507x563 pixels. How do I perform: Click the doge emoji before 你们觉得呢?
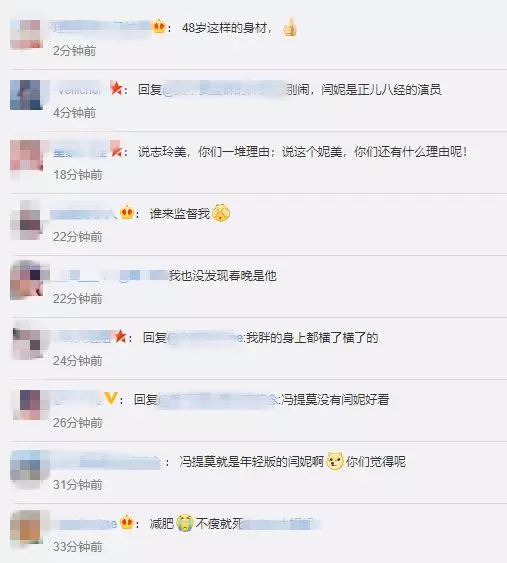point(335,461)
